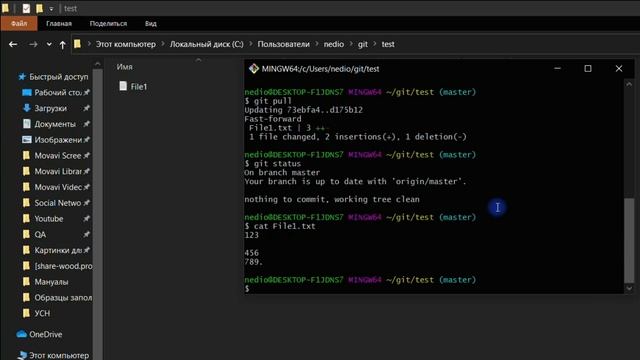Open Этот компьютер in sidebar tree
640x360 pixels.
pyautogui.click(x=58, y=355)
